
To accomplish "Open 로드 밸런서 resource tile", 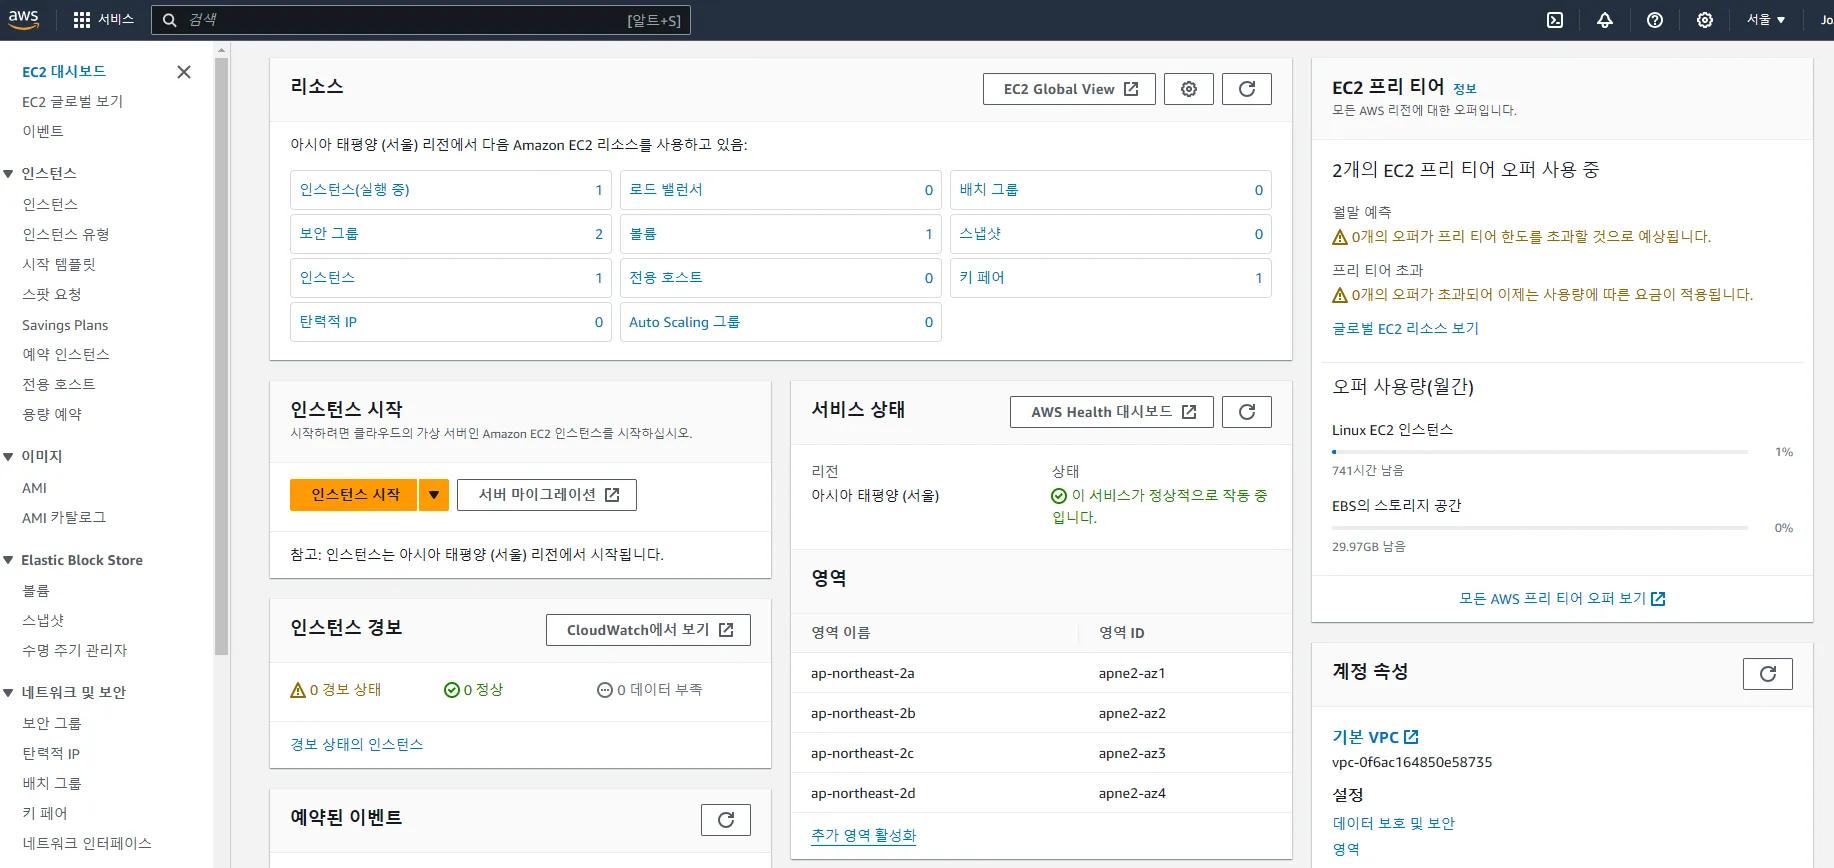I will tap(781, 190).
